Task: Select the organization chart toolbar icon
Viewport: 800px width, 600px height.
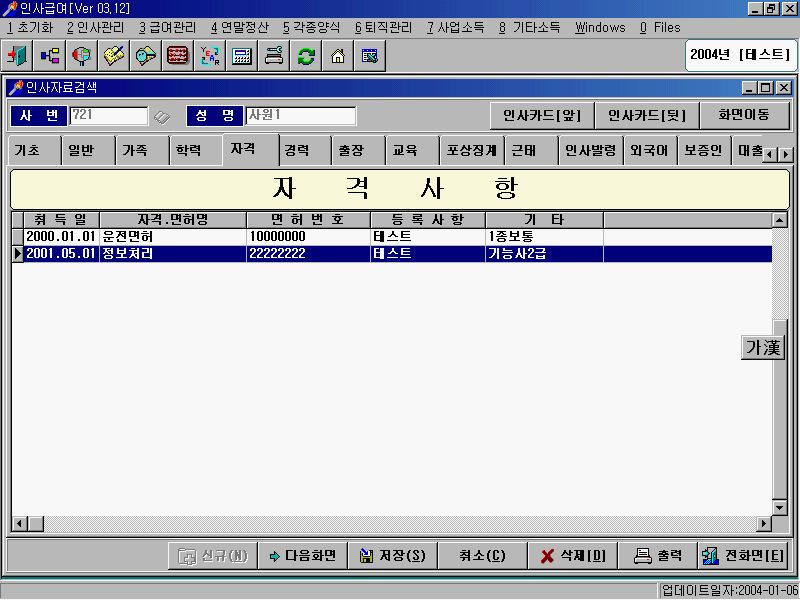Action: click(x=49, y=56)
